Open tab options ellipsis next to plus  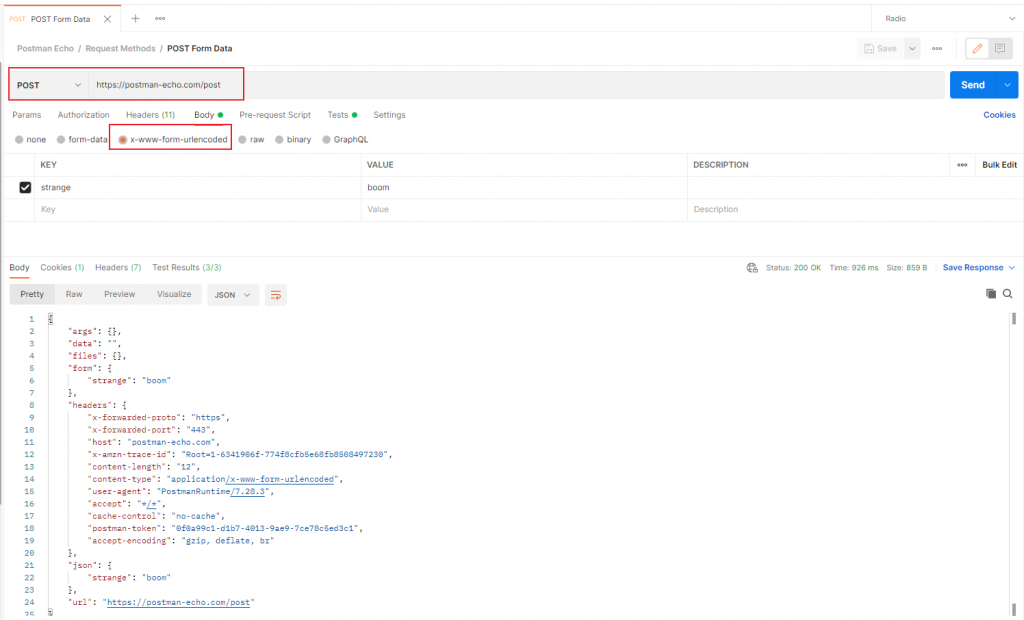coord(160,18)
